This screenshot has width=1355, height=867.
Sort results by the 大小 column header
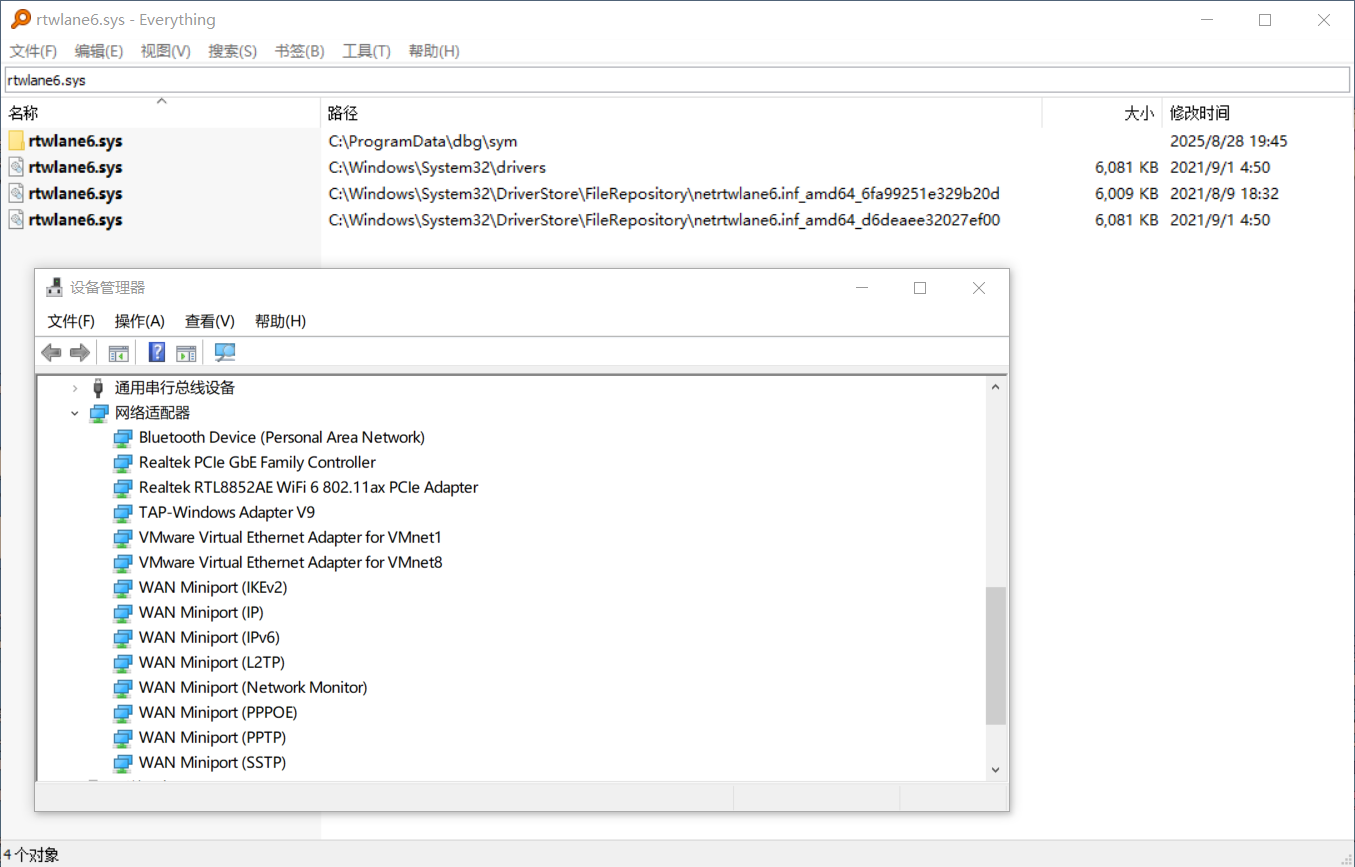pyautogui.click(x=1103, y=113)
